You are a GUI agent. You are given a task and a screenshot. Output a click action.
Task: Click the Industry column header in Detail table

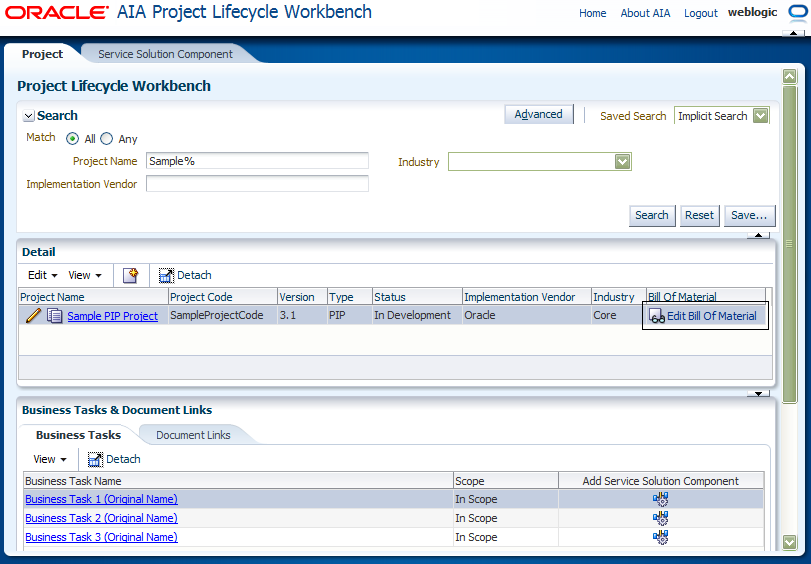point(619,297)
